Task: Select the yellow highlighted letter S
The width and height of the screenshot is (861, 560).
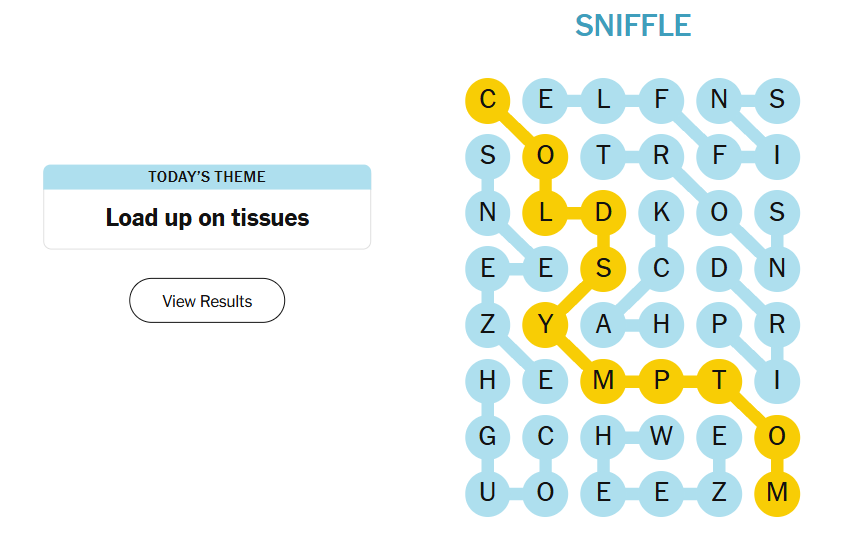Action: (x=603, y=268)
